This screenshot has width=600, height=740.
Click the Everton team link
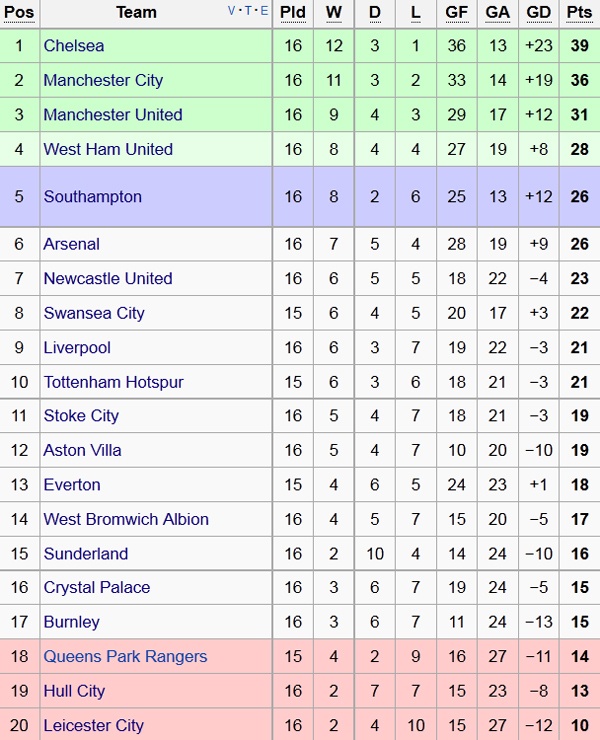pyautogui.click(x=72, y=485)
